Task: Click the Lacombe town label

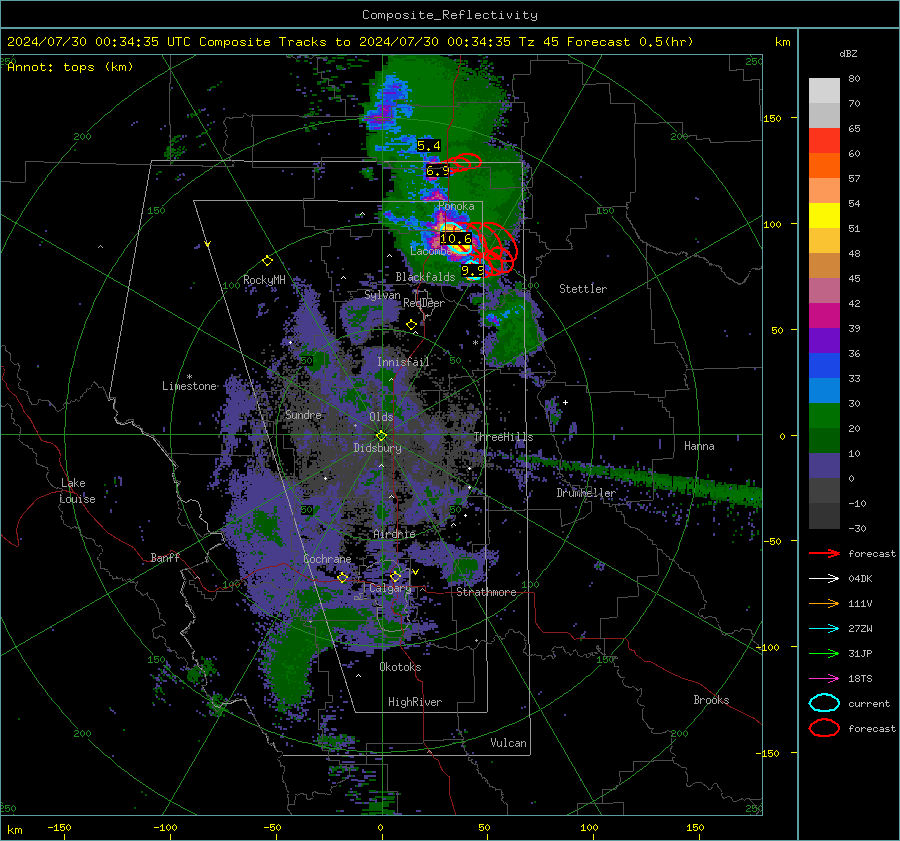Action: [431, 251]
